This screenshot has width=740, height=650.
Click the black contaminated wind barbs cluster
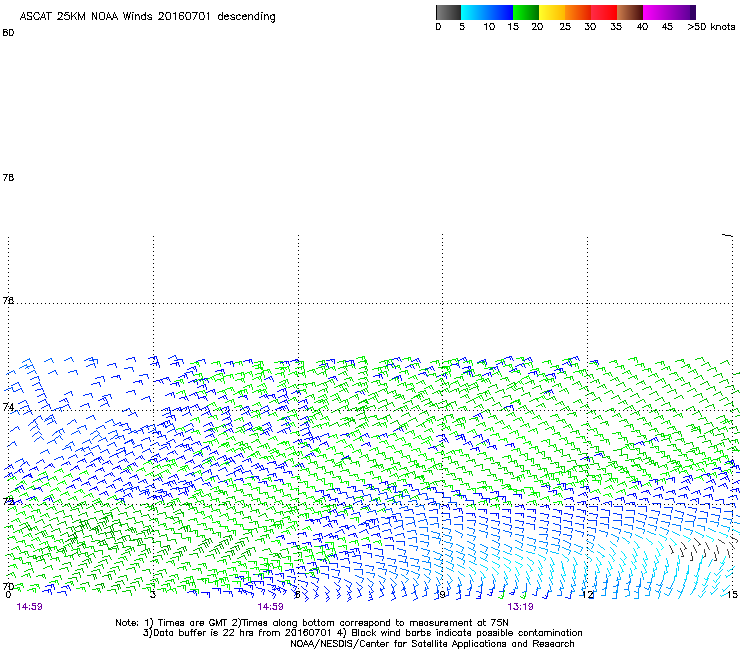click(701, 549)
